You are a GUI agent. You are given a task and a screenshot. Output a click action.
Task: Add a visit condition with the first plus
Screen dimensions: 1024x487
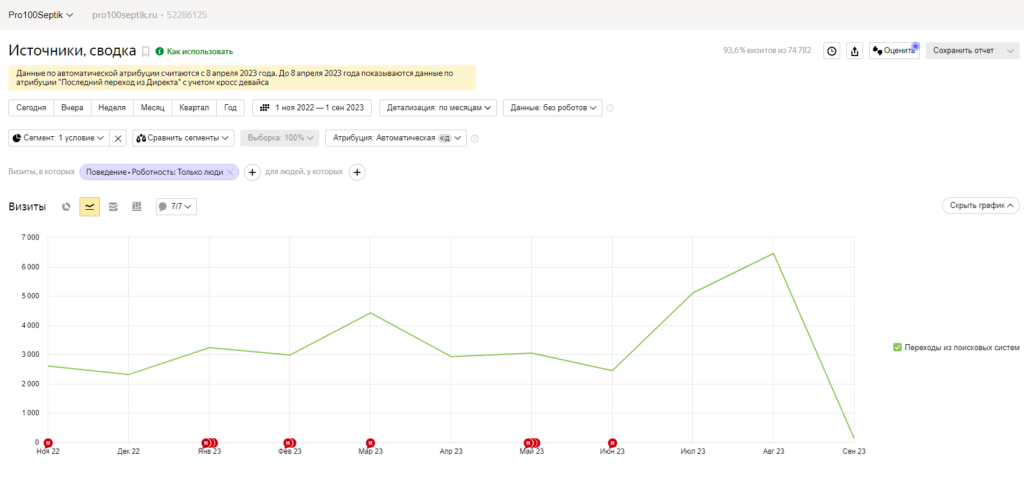coord(253,172)
